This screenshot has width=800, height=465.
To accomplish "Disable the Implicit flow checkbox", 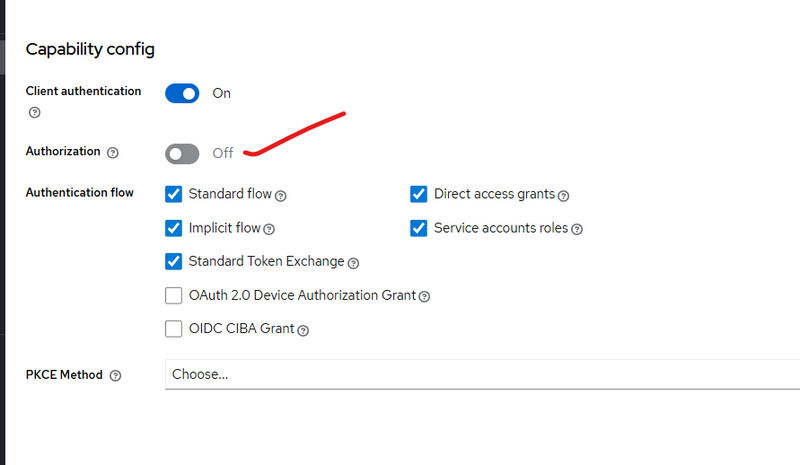I will click(173, 228).
